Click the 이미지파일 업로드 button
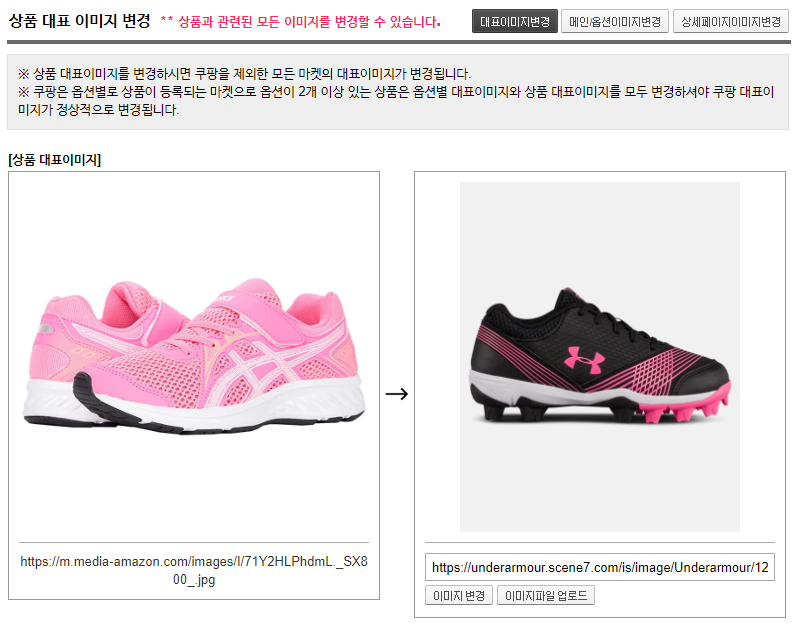Viewport: 795px width, 623px height. pyautogui.click(x=546, y=595)
